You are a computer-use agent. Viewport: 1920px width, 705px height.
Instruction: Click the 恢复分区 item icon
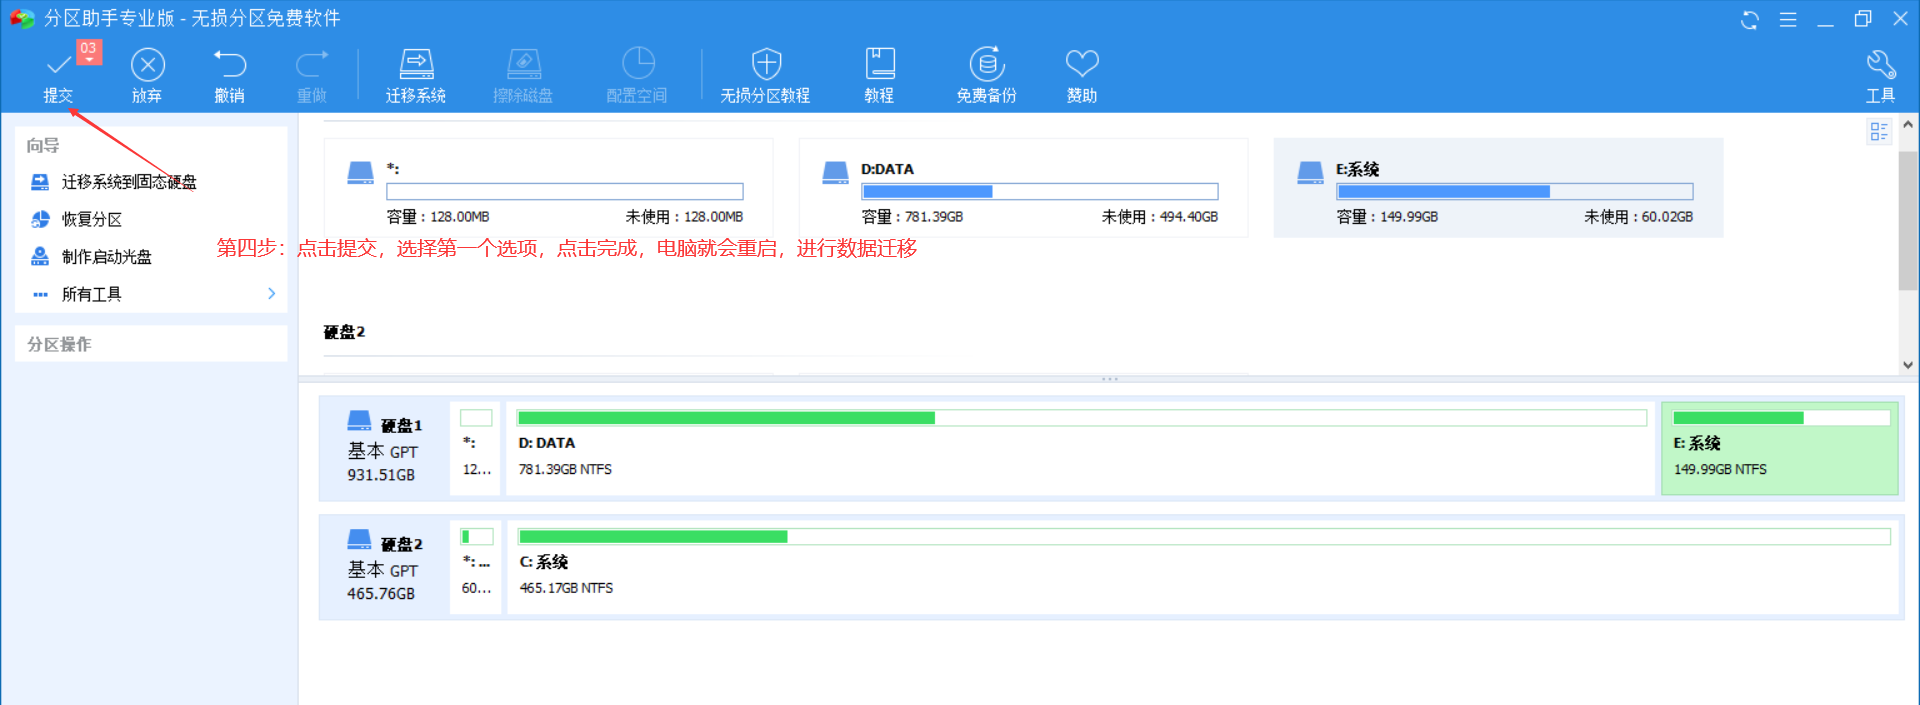point(40,219)
